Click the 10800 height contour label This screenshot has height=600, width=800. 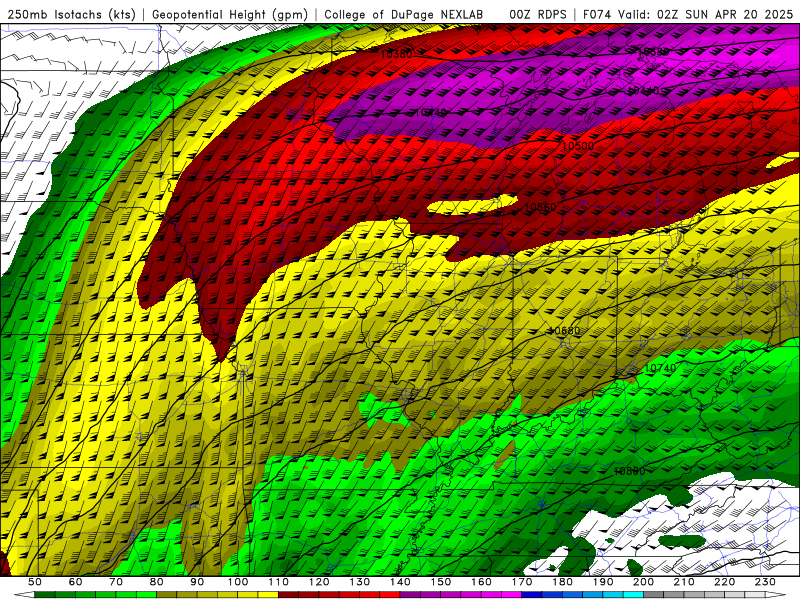(x=629, y=471)
